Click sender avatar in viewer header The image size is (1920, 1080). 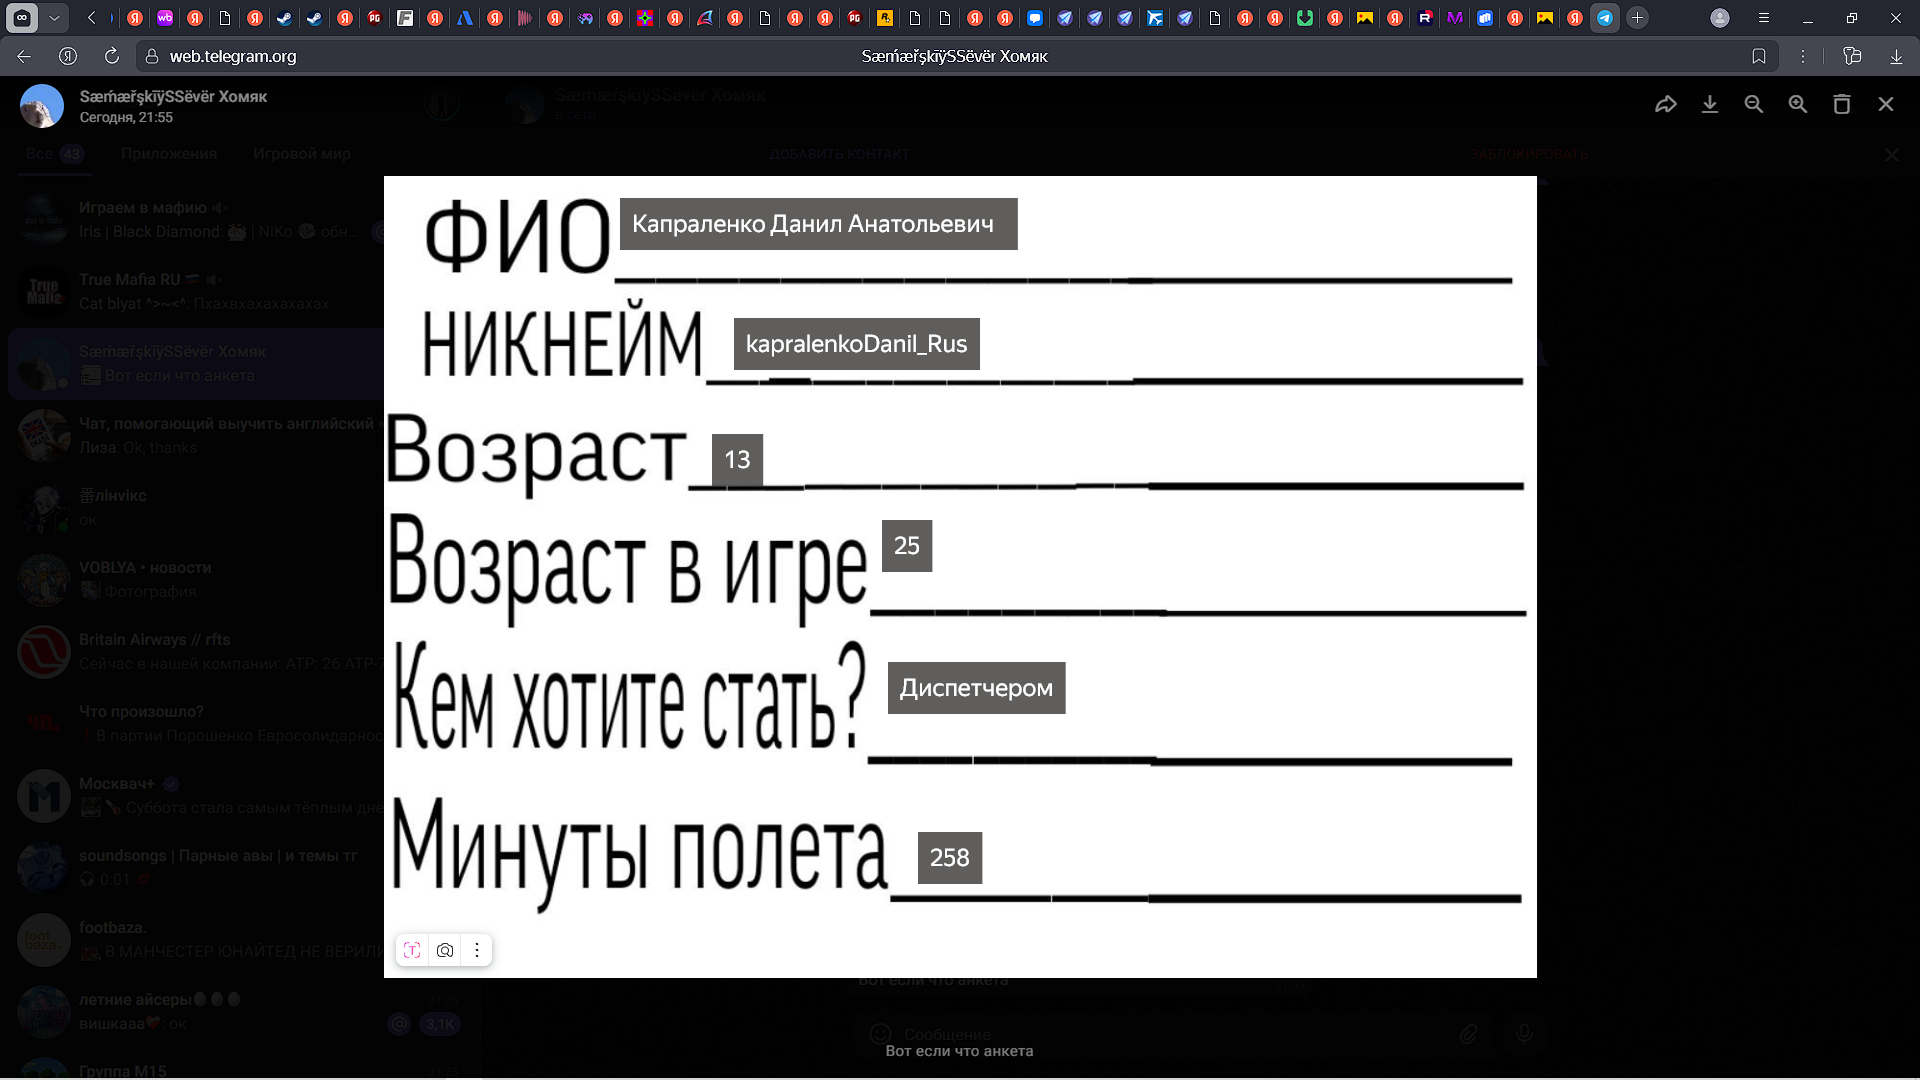42,106
